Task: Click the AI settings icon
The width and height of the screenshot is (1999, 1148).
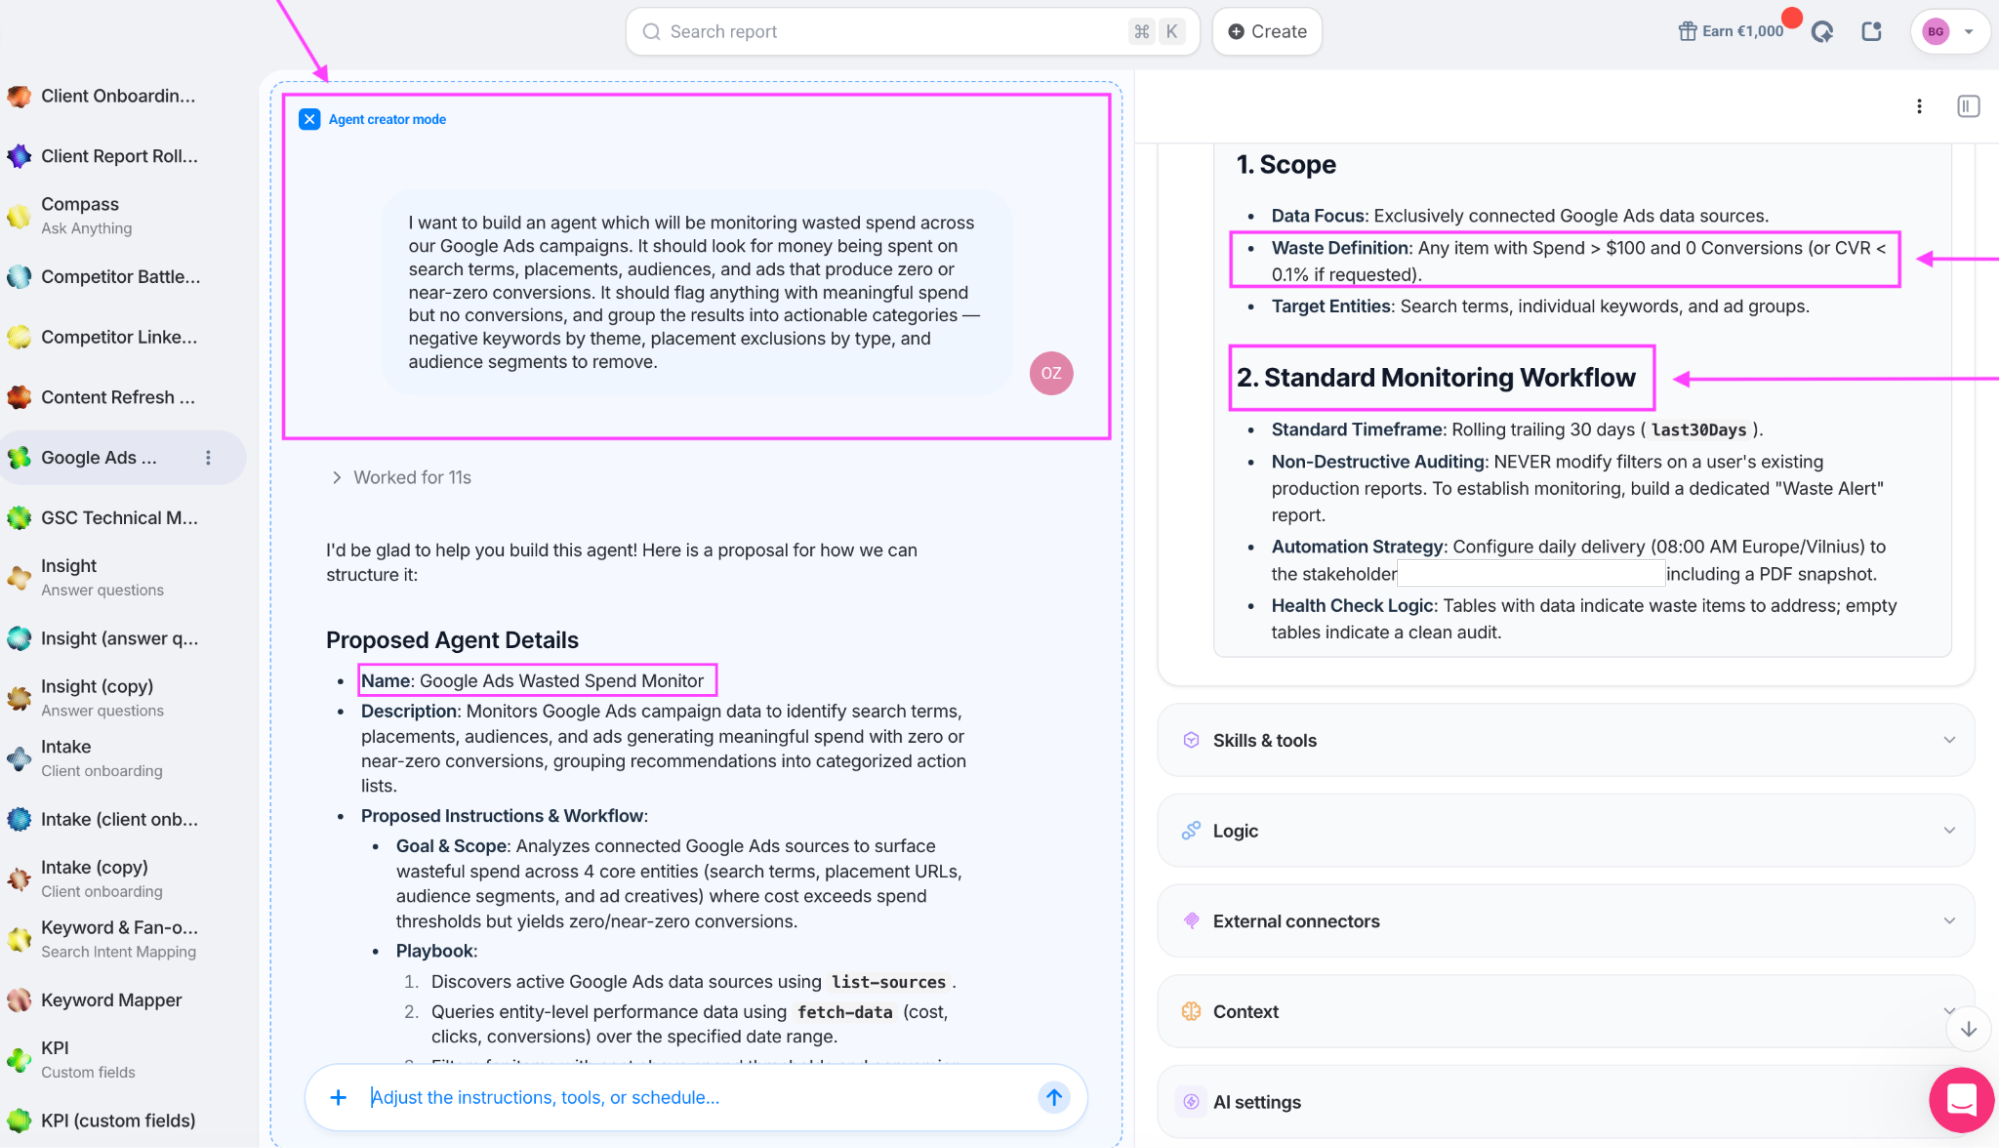Action: click(1190, 1102)
